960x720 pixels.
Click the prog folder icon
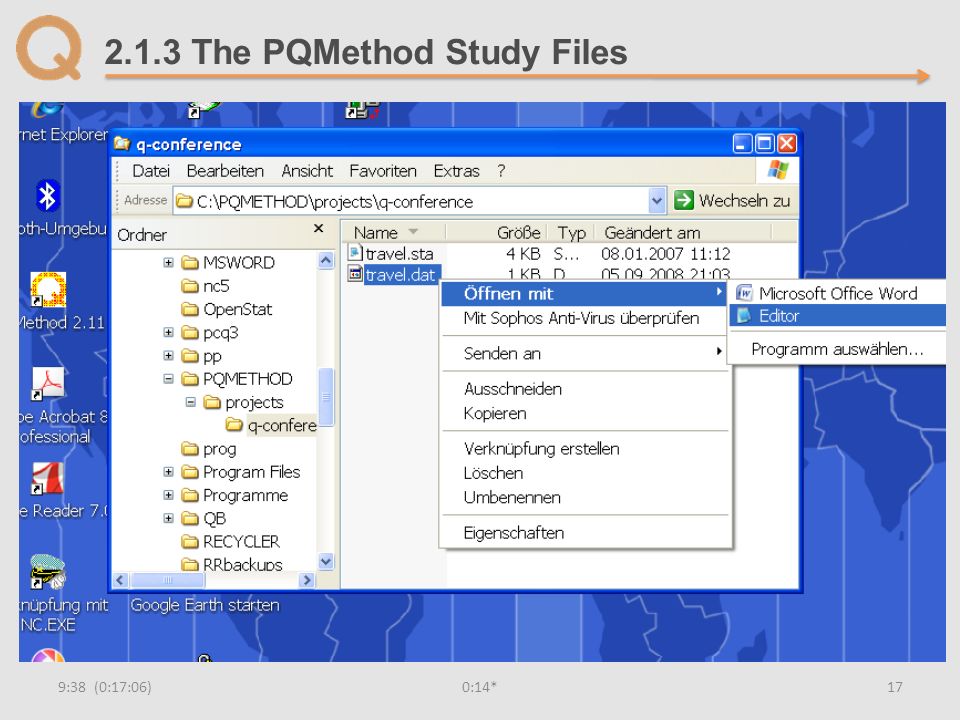pyautogui.click(x=190, y=449)
